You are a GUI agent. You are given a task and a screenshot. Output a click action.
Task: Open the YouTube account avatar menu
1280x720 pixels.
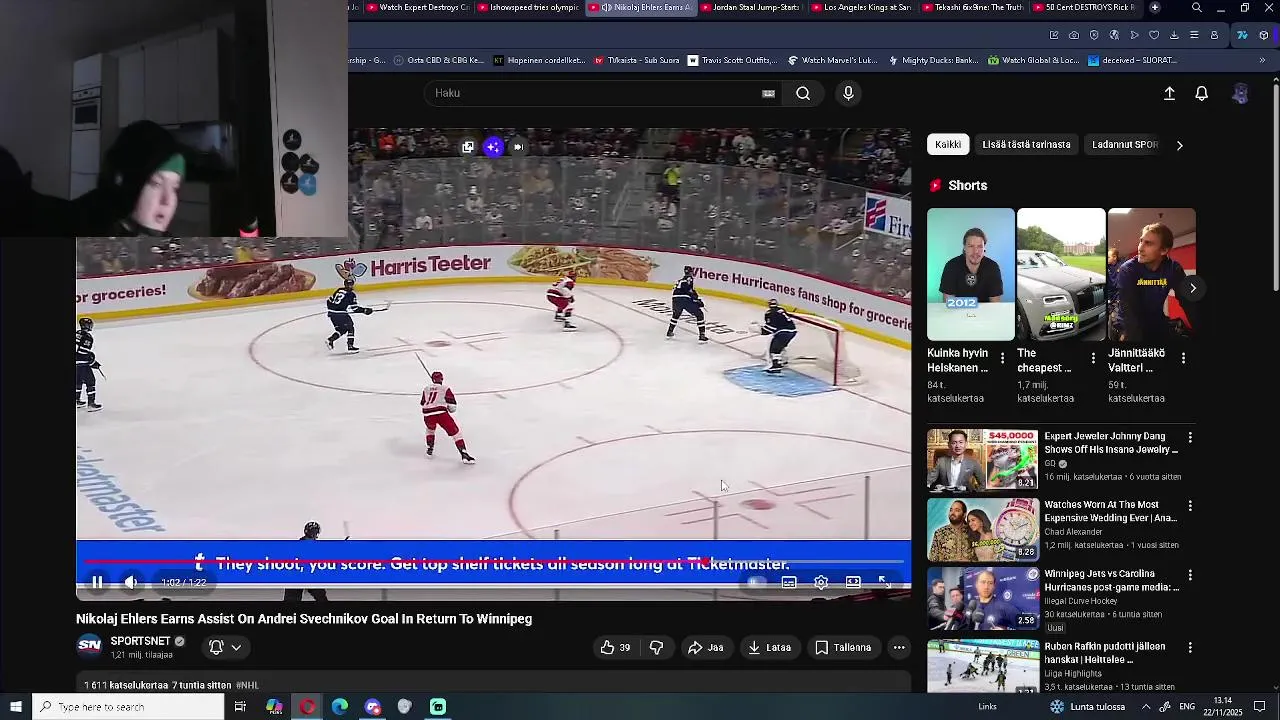(1240, 93)
